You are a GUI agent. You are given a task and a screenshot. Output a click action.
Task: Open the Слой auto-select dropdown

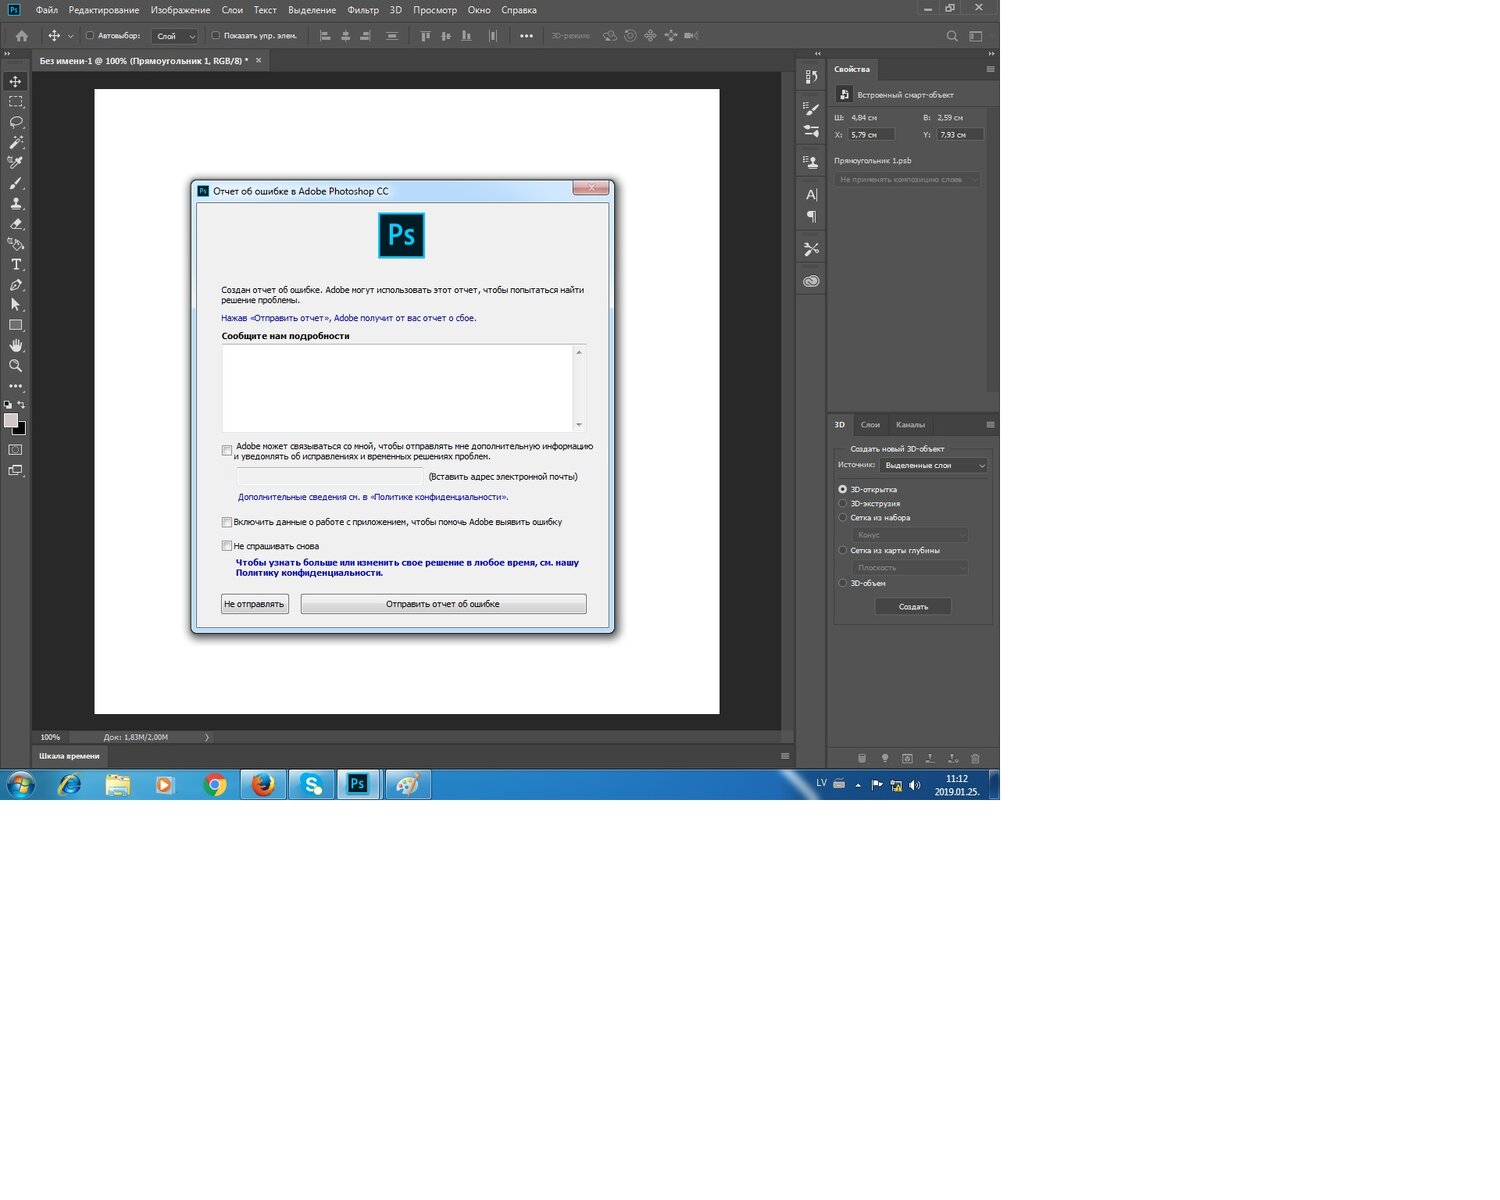point(175,36)
